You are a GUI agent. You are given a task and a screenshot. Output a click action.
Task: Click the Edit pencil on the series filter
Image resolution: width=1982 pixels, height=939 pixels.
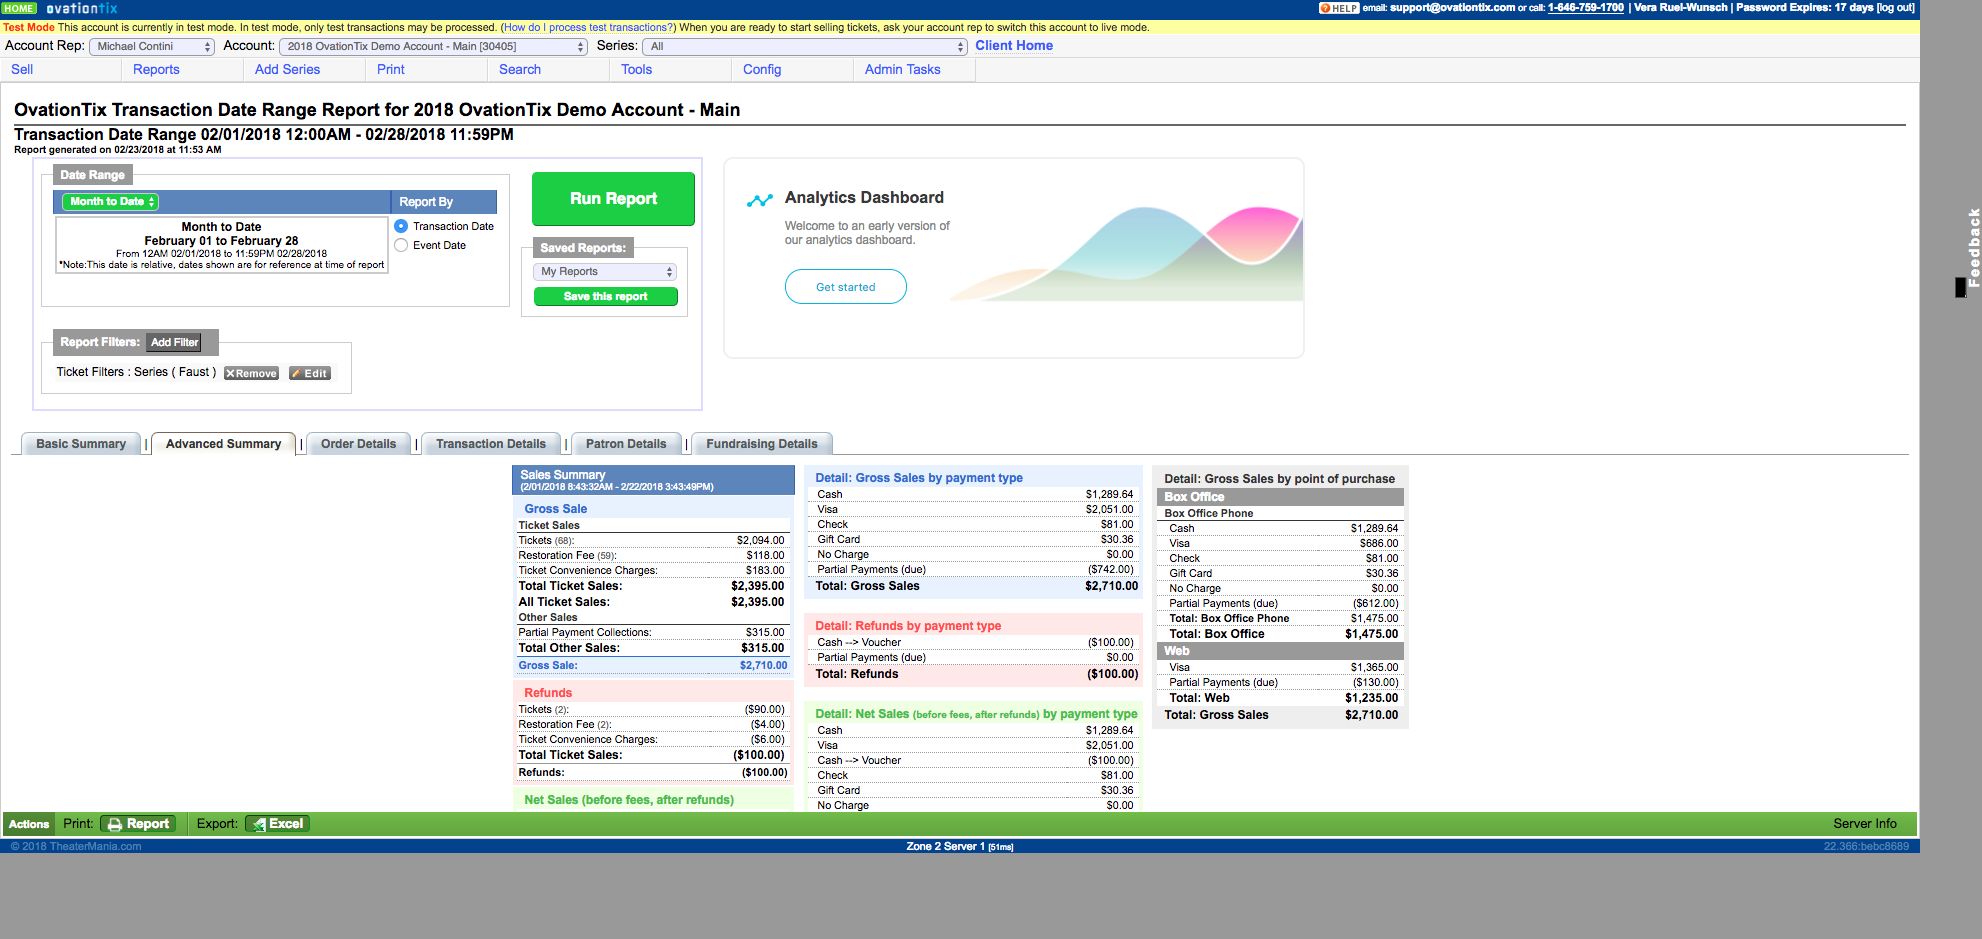(x=309, y=373)
